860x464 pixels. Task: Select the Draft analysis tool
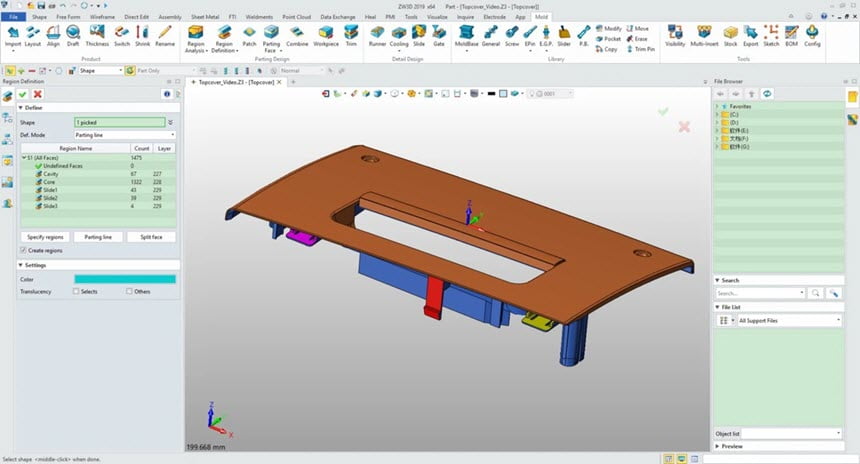pos(73,37)
